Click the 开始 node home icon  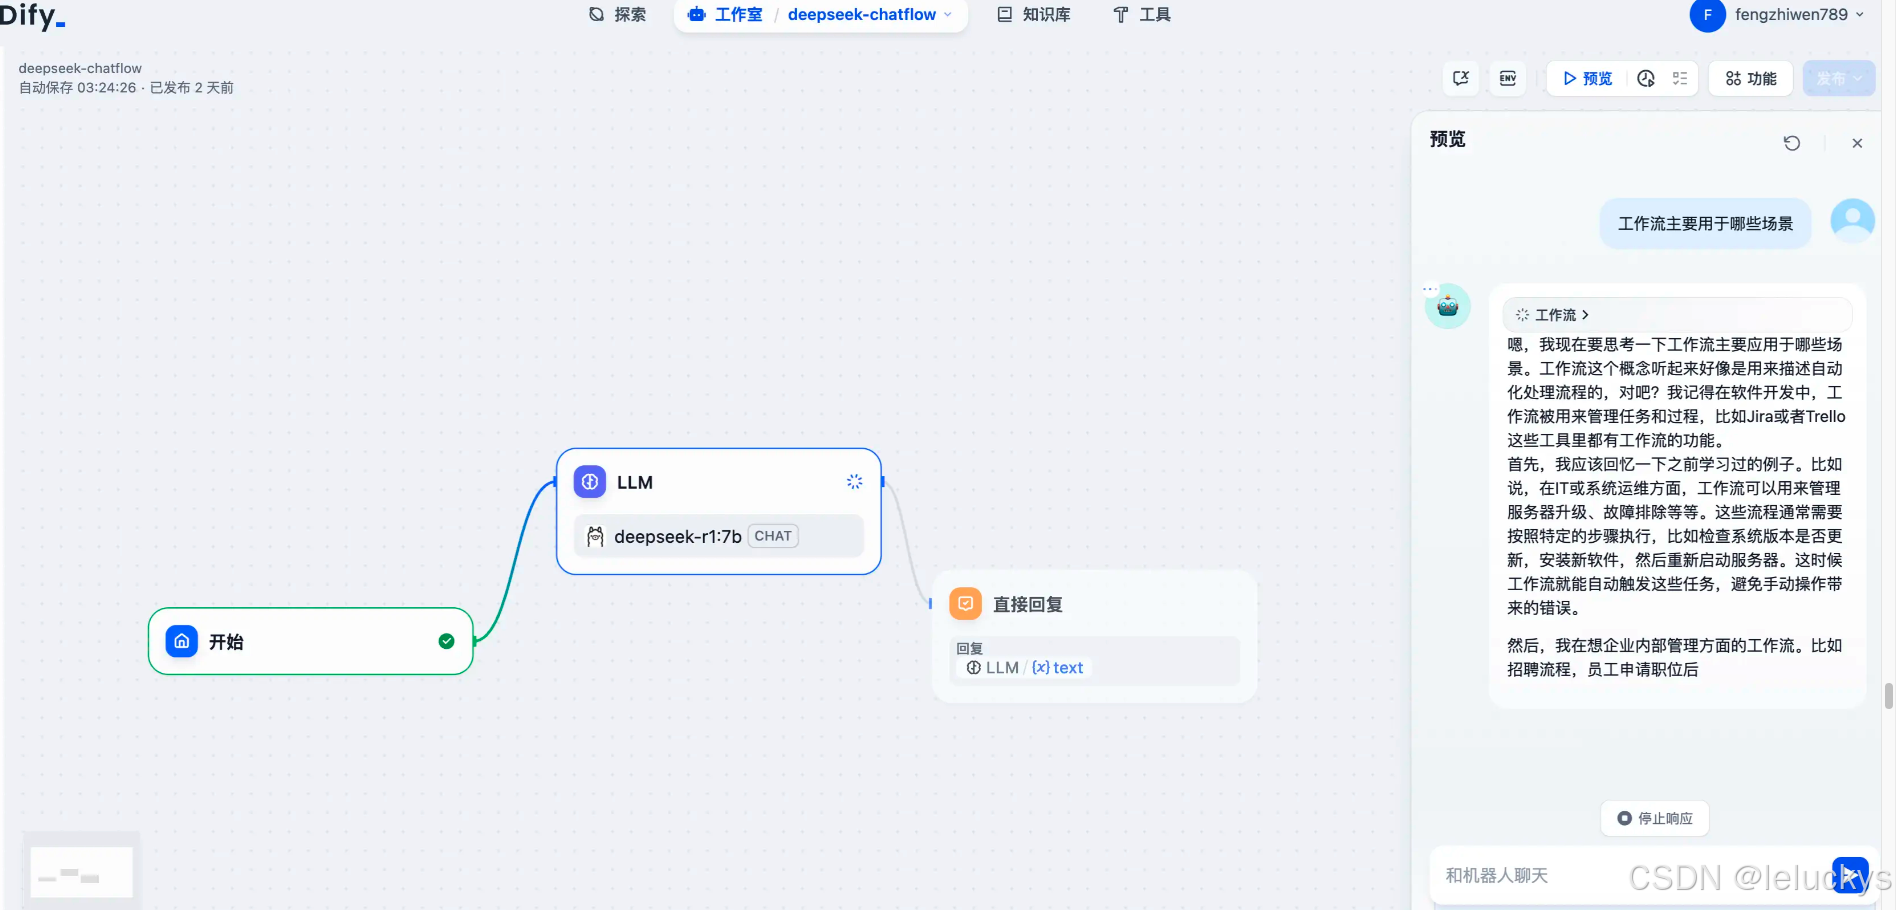click(182, 641)
